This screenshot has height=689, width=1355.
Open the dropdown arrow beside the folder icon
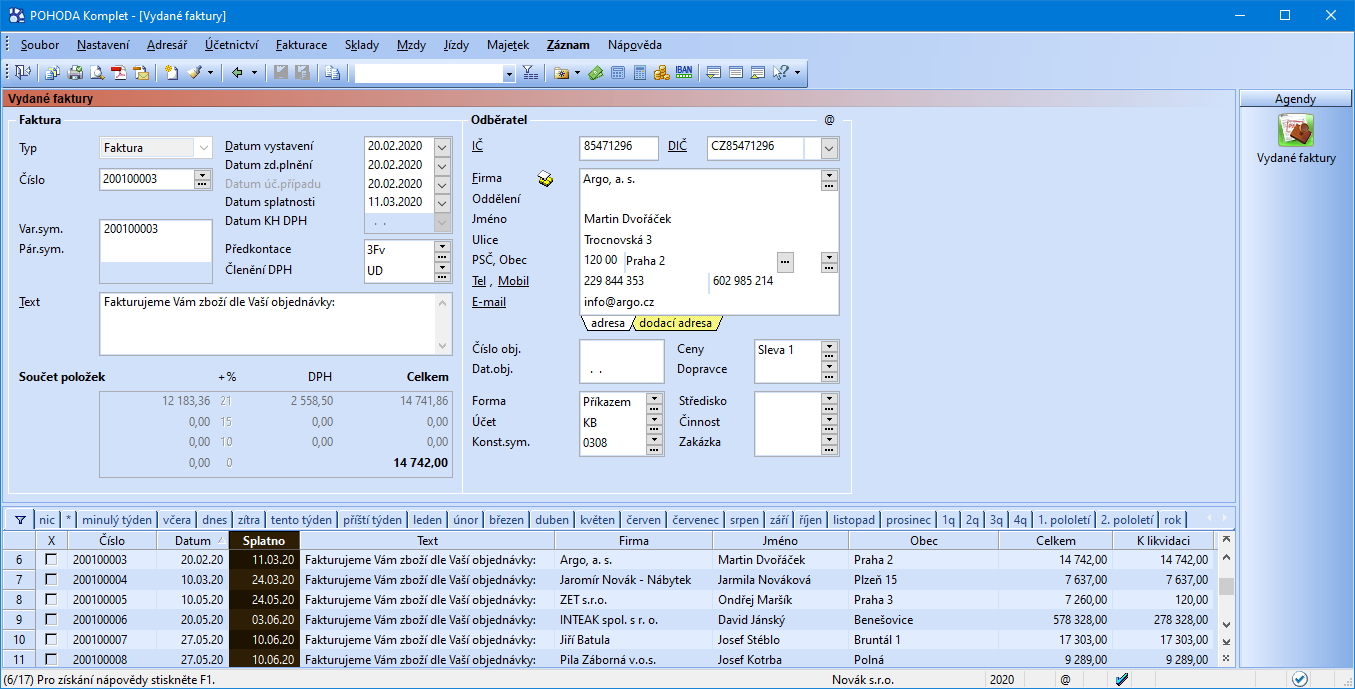(577, 73)
